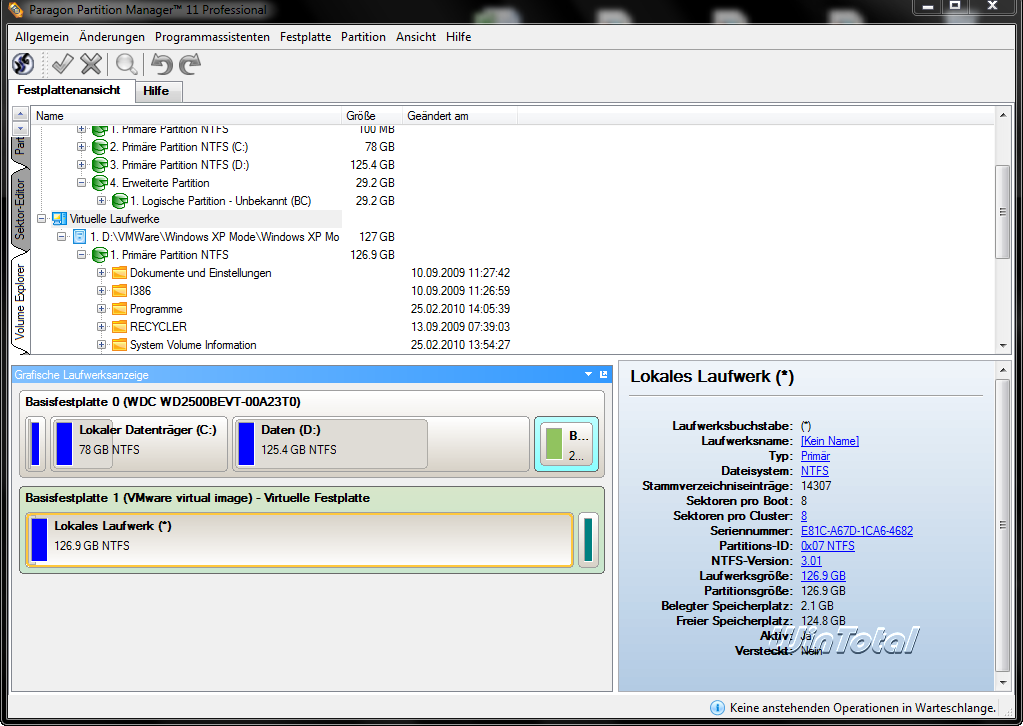This screenshot has height=726, width=1023.
Task: Switch to the Hilfe tab
Action: pos(159,91)
